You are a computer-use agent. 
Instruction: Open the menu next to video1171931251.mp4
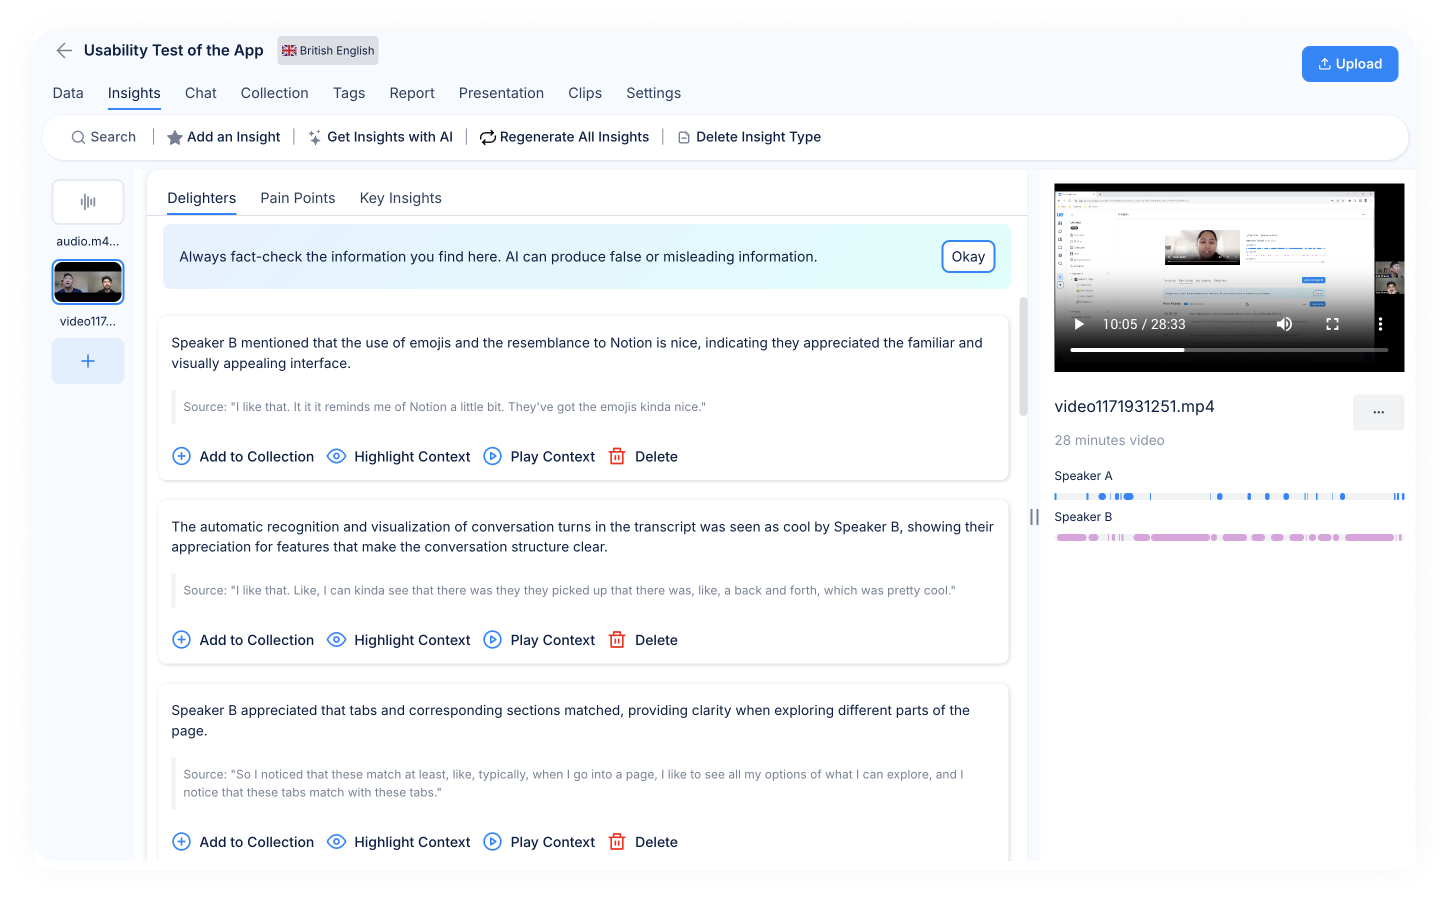(x=1378, y=412)
